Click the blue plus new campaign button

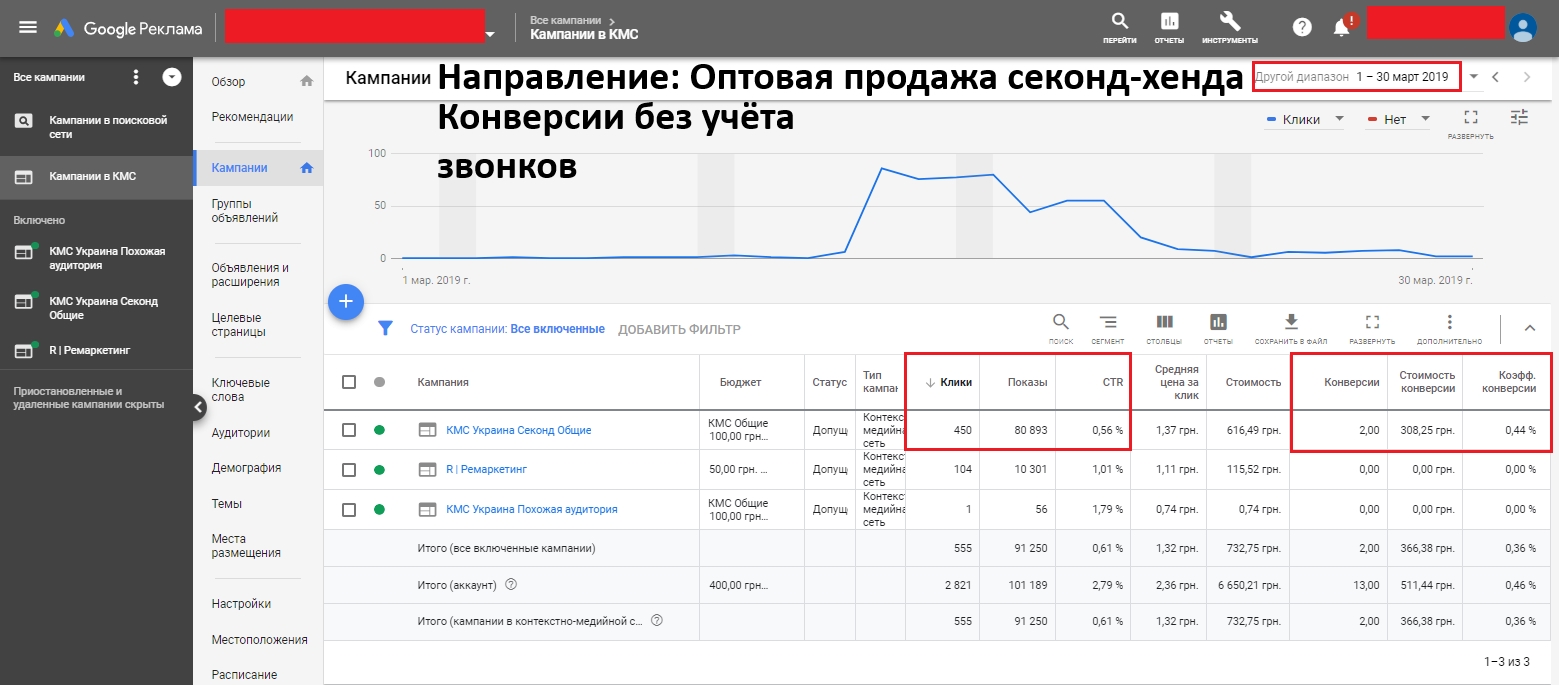coord(346,301)
